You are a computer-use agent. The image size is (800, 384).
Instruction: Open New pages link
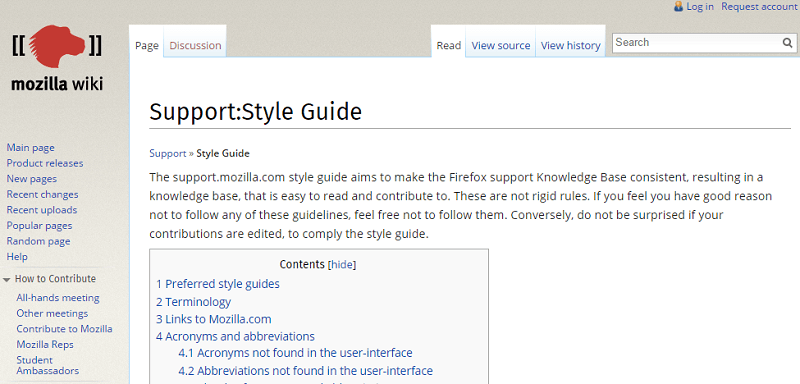point(32,179)
